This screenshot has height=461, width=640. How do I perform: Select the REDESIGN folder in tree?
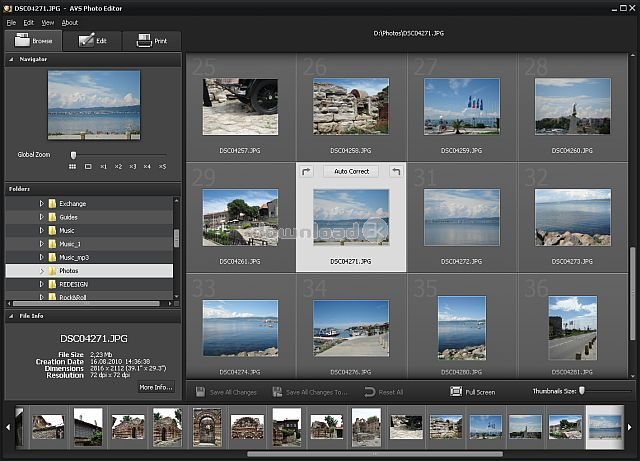[75, 284]
